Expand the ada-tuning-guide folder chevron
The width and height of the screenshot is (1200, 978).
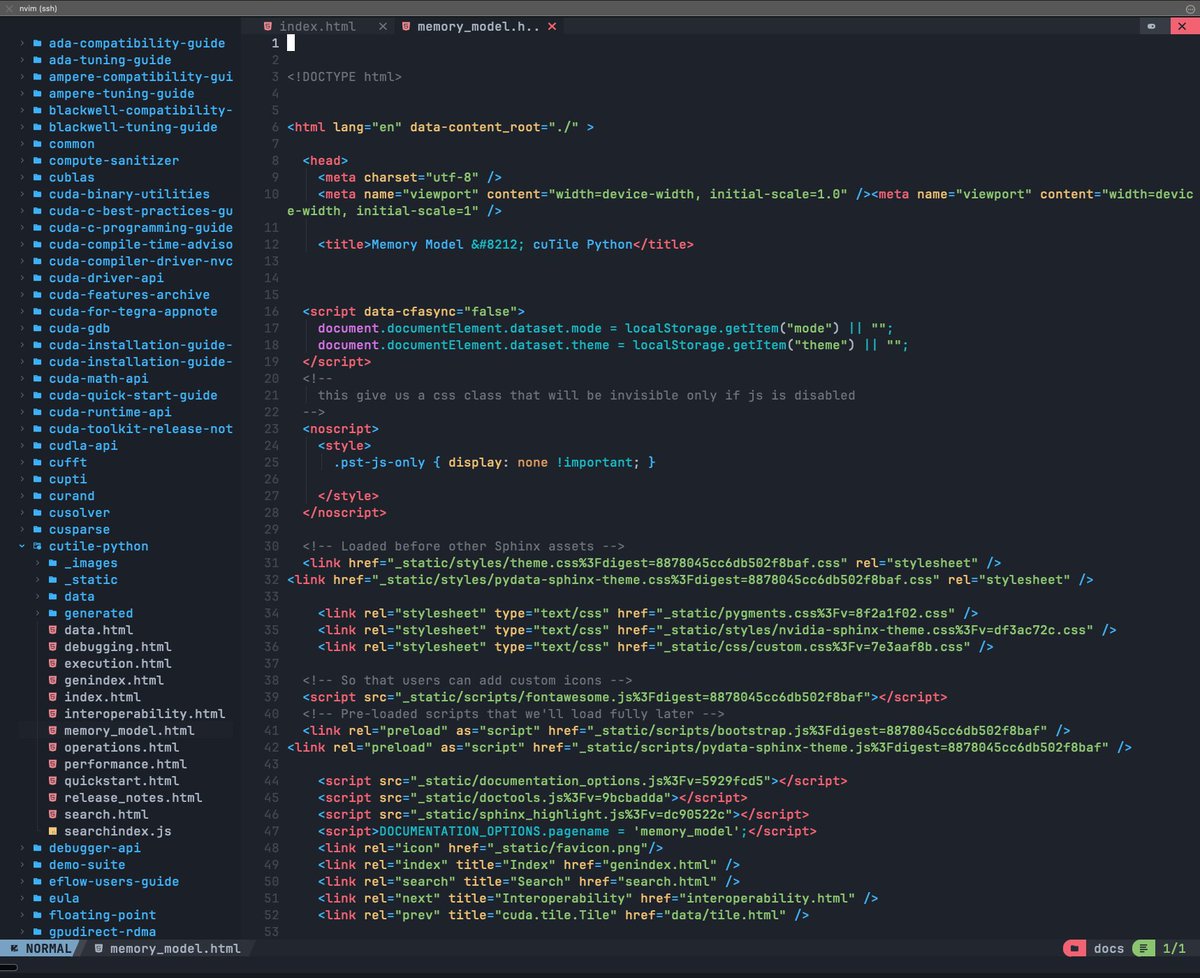pyautogui.click(x=22, y=60)
